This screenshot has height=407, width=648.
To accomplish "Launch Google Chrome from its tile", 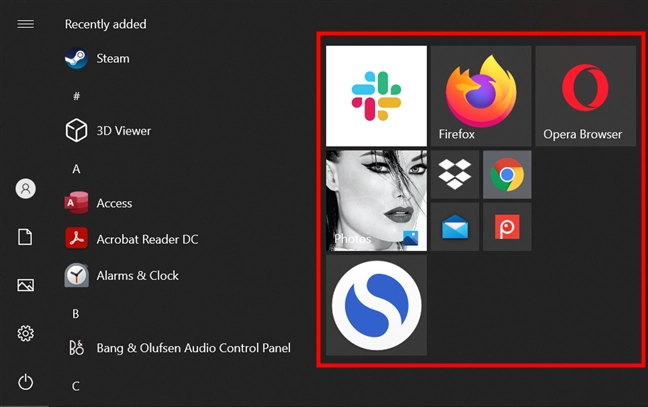I will [507, 174].
